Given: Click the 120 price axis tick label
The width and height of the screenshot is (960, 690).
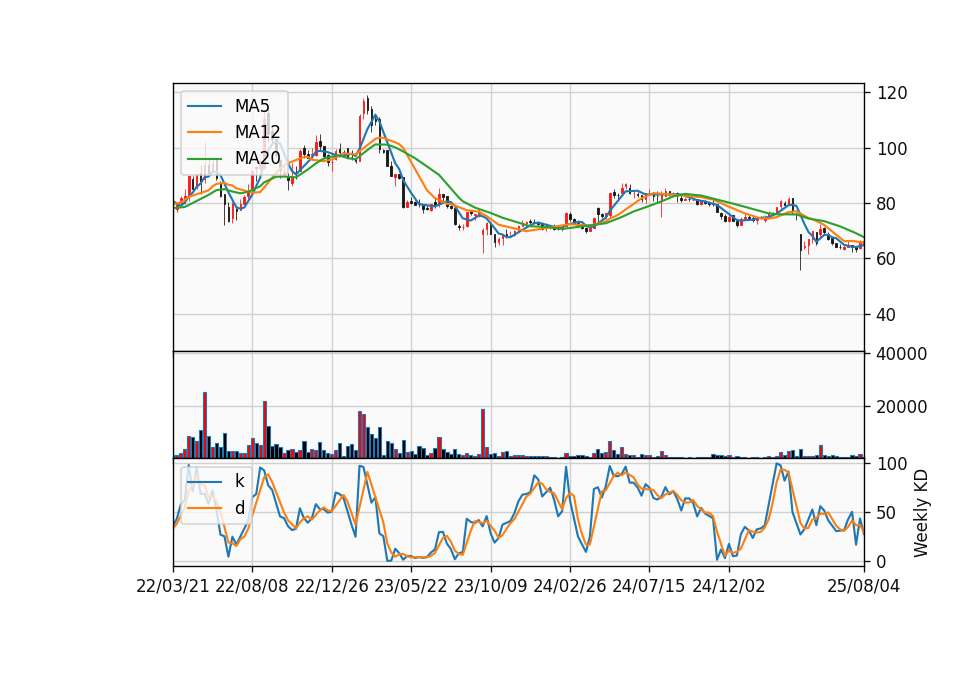Looking at the screenshot, I should pyautogui.click(x=892, y=93).
